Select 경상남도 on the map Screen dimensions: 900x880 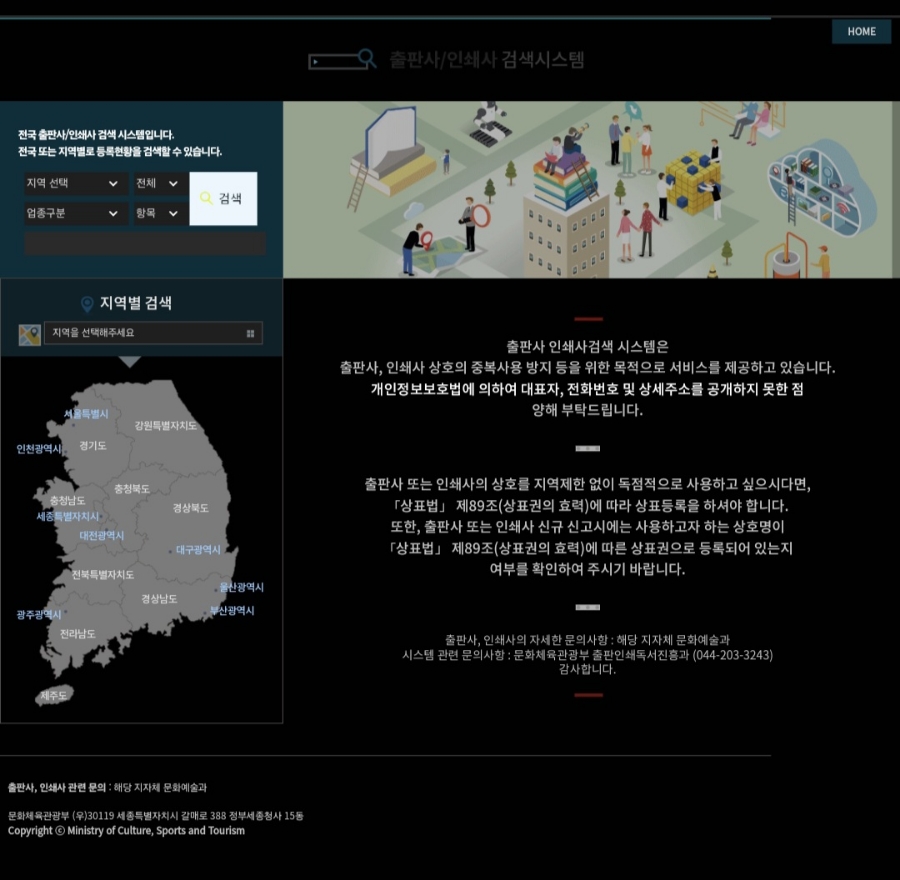coord(159,599)
